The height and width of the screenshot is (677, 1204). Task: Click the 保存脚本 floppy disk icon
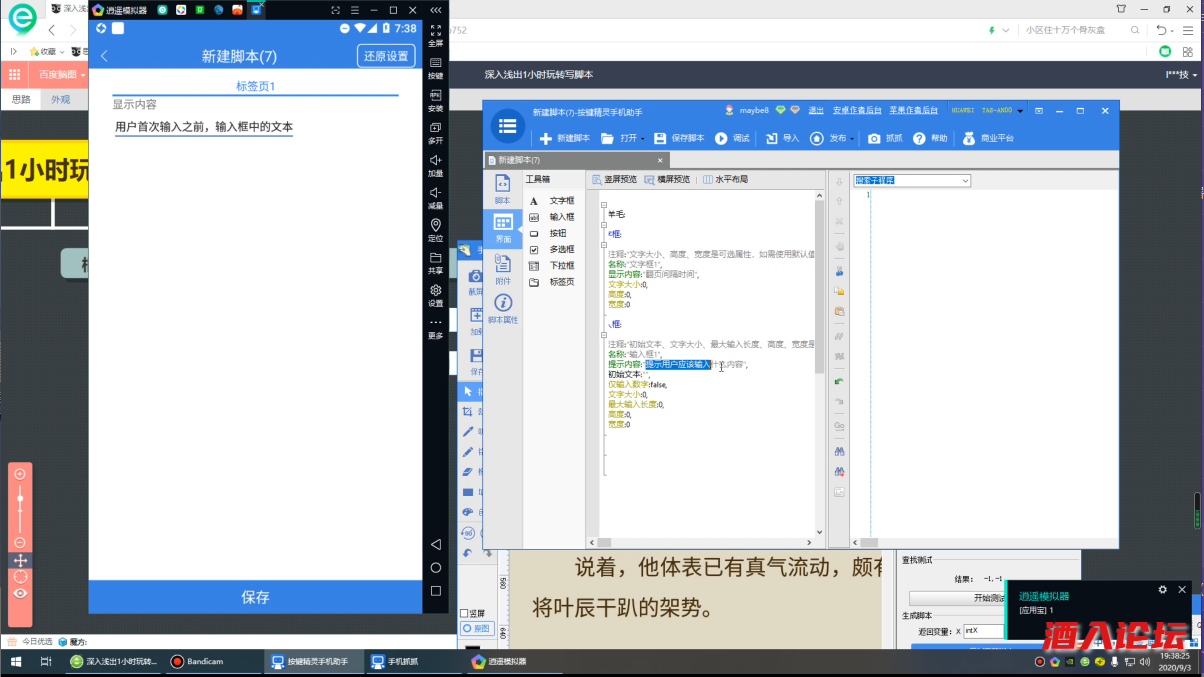(x=660, y=139)
